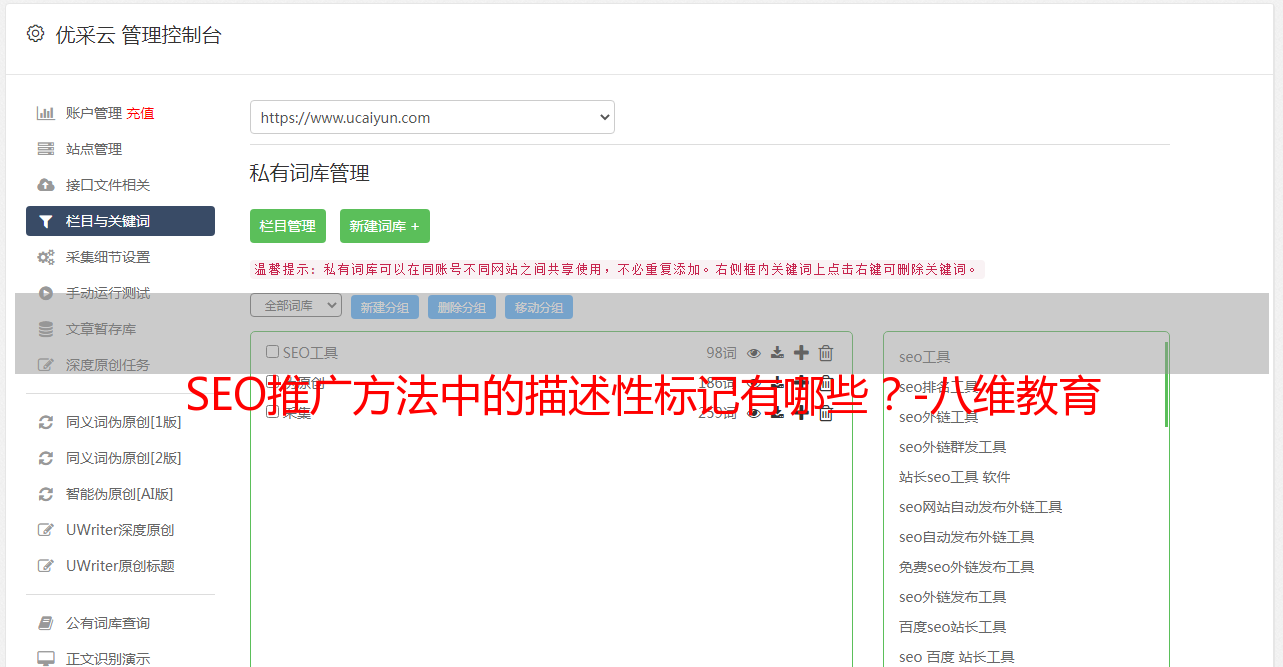Screen dimensions: 1283x667
Task: Click the gear icon beside 优采云 管理控制台
Action: [36, 34]
